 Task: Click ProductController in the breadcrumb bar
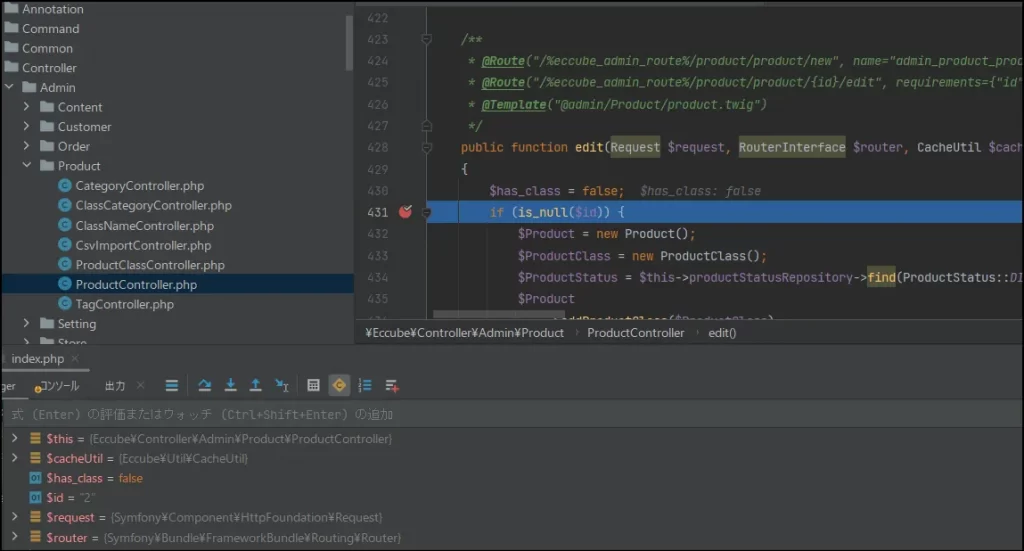click(x=635, y=332)
